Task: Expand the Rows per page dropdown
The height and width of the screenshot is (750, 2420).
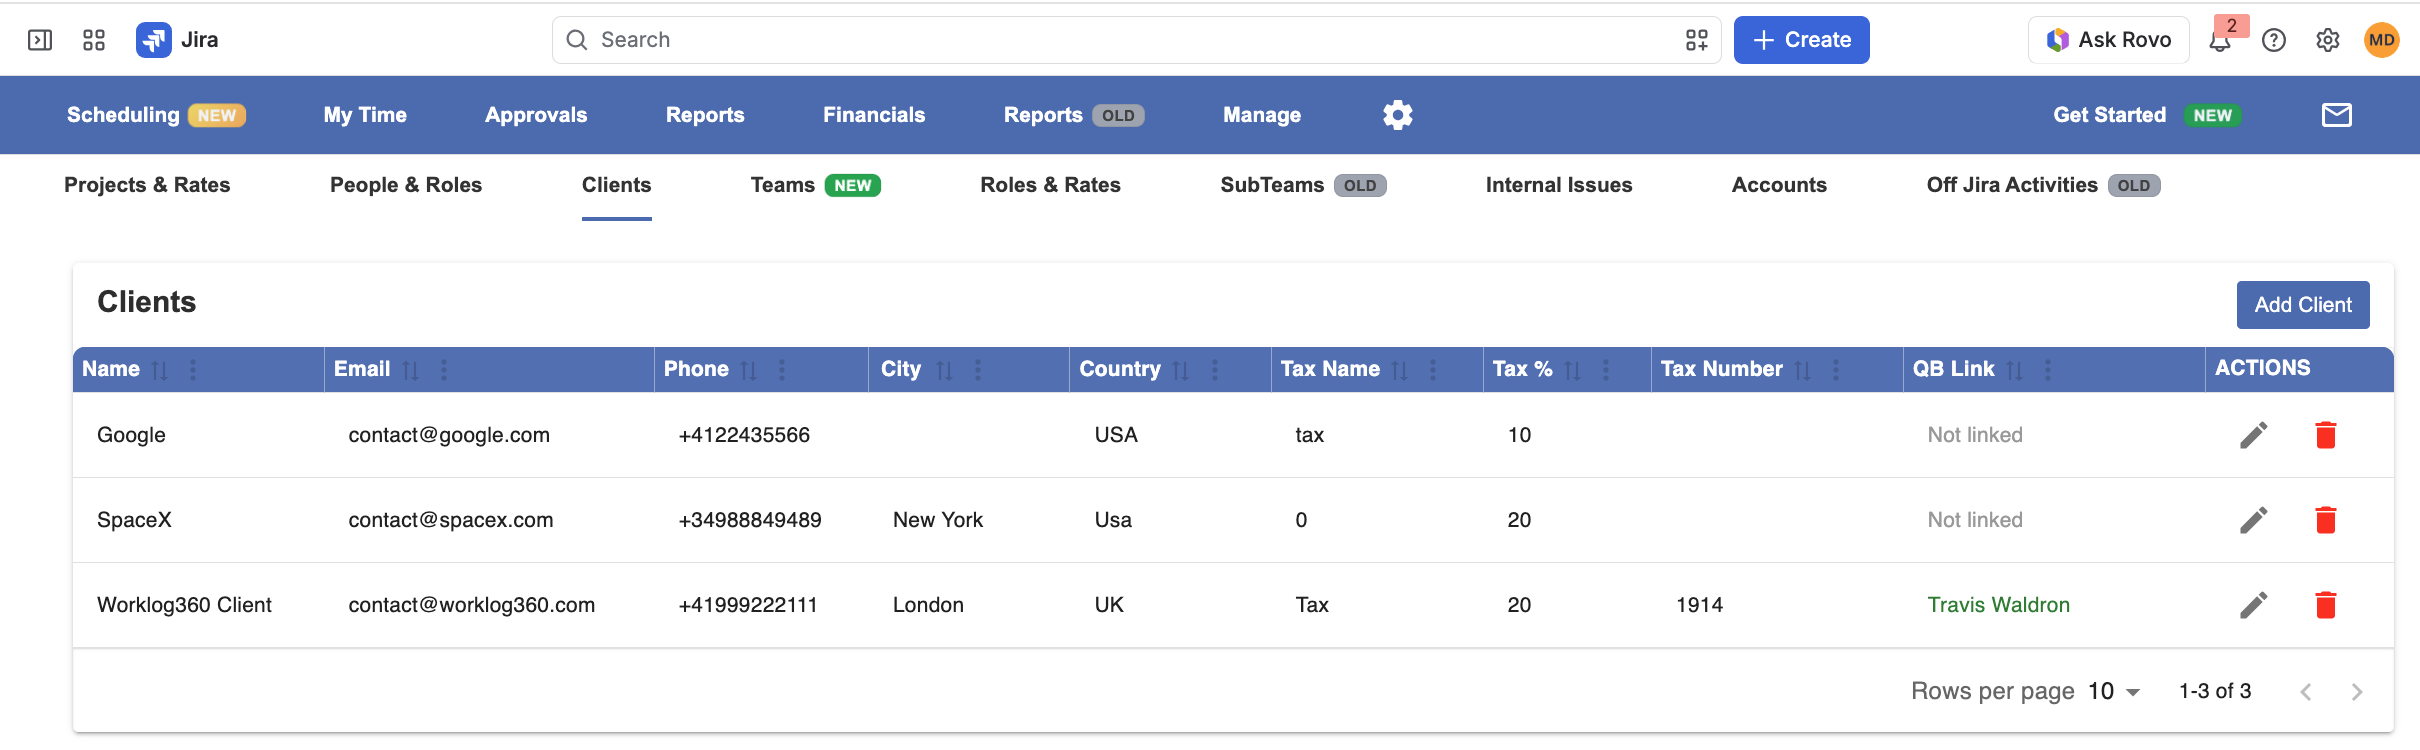Action: tap(2114, 691)
